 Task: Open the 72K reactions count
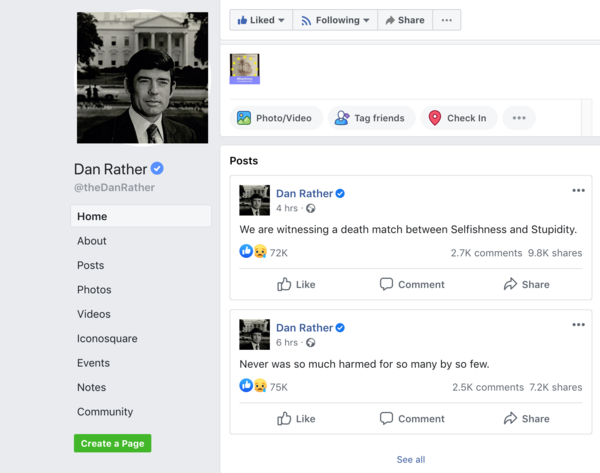tap(279, 253)
